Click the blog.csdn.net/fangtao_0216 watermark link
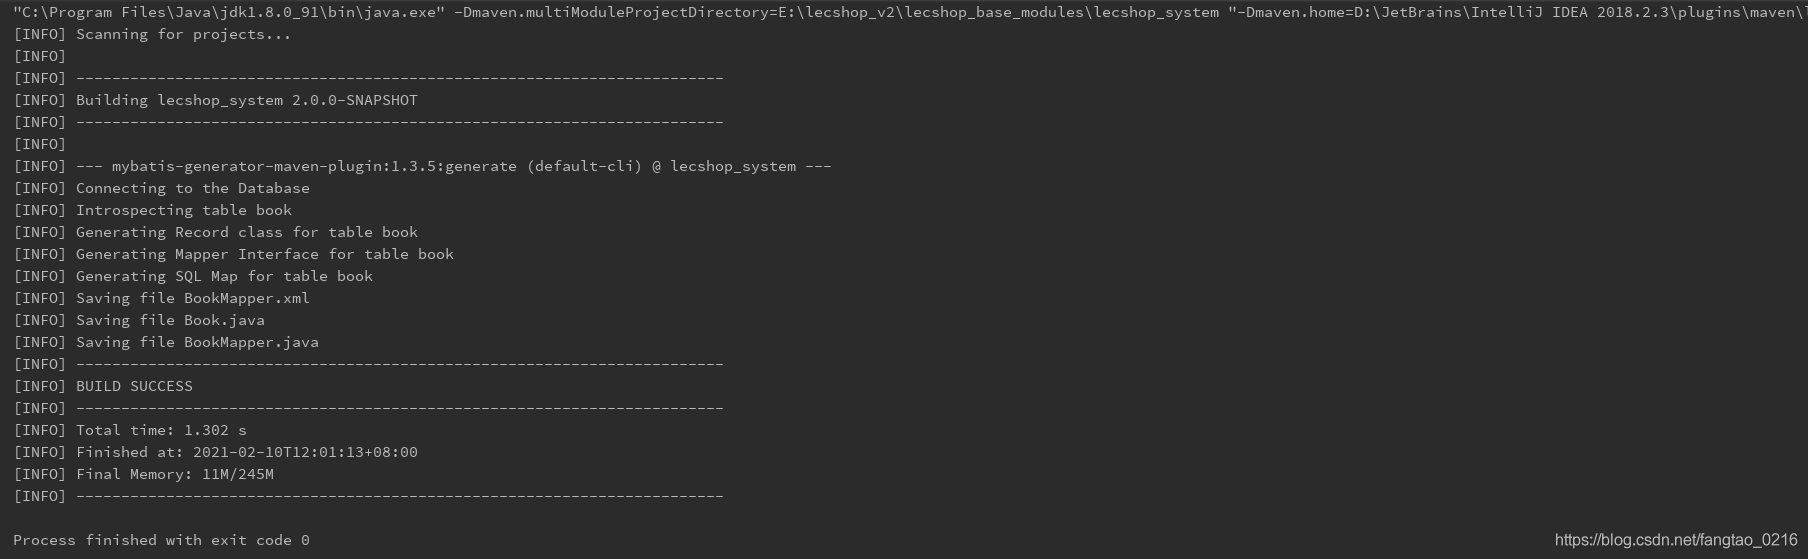Viewport: 1808px width, 559px height. 1675,540
